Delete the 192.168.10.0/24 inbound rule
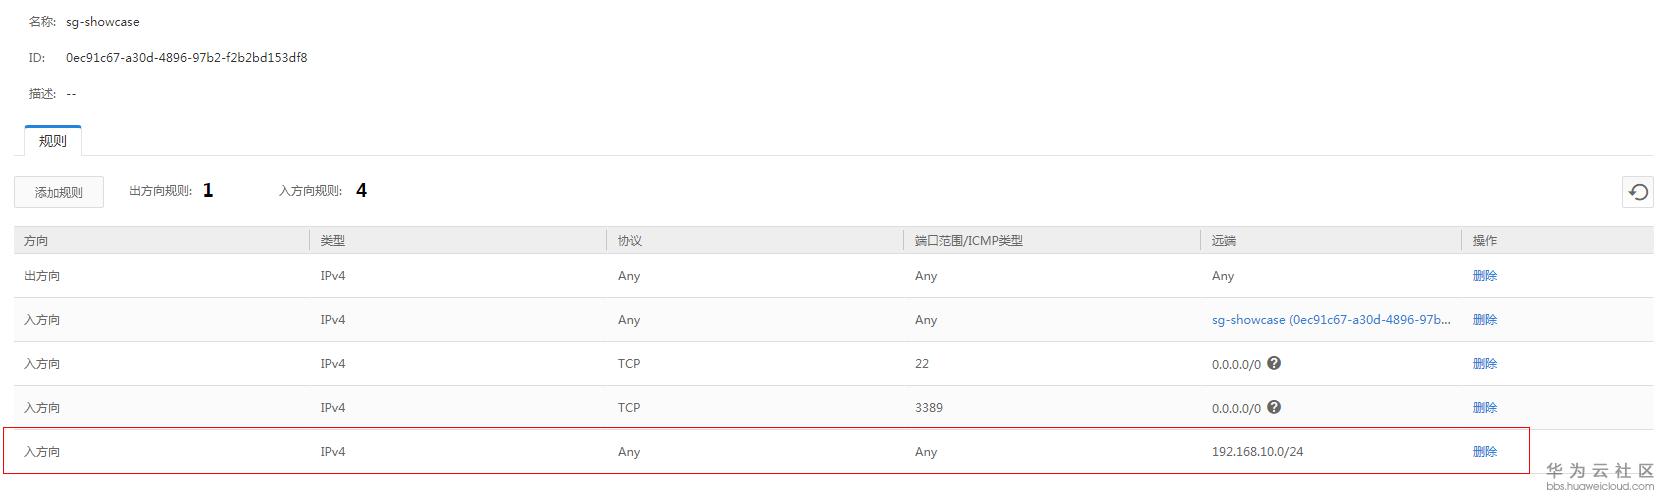Screen dimensions: 1668x501 [1484, 452]
